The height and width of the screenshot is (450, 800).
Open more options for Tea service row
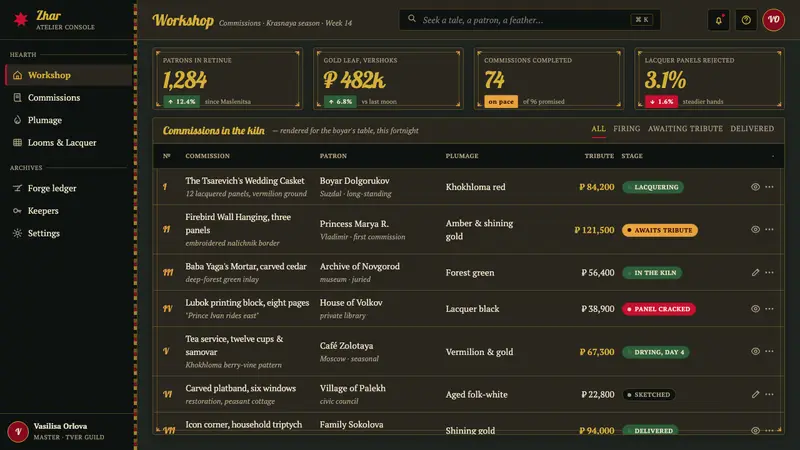click(x=769, y=352)
